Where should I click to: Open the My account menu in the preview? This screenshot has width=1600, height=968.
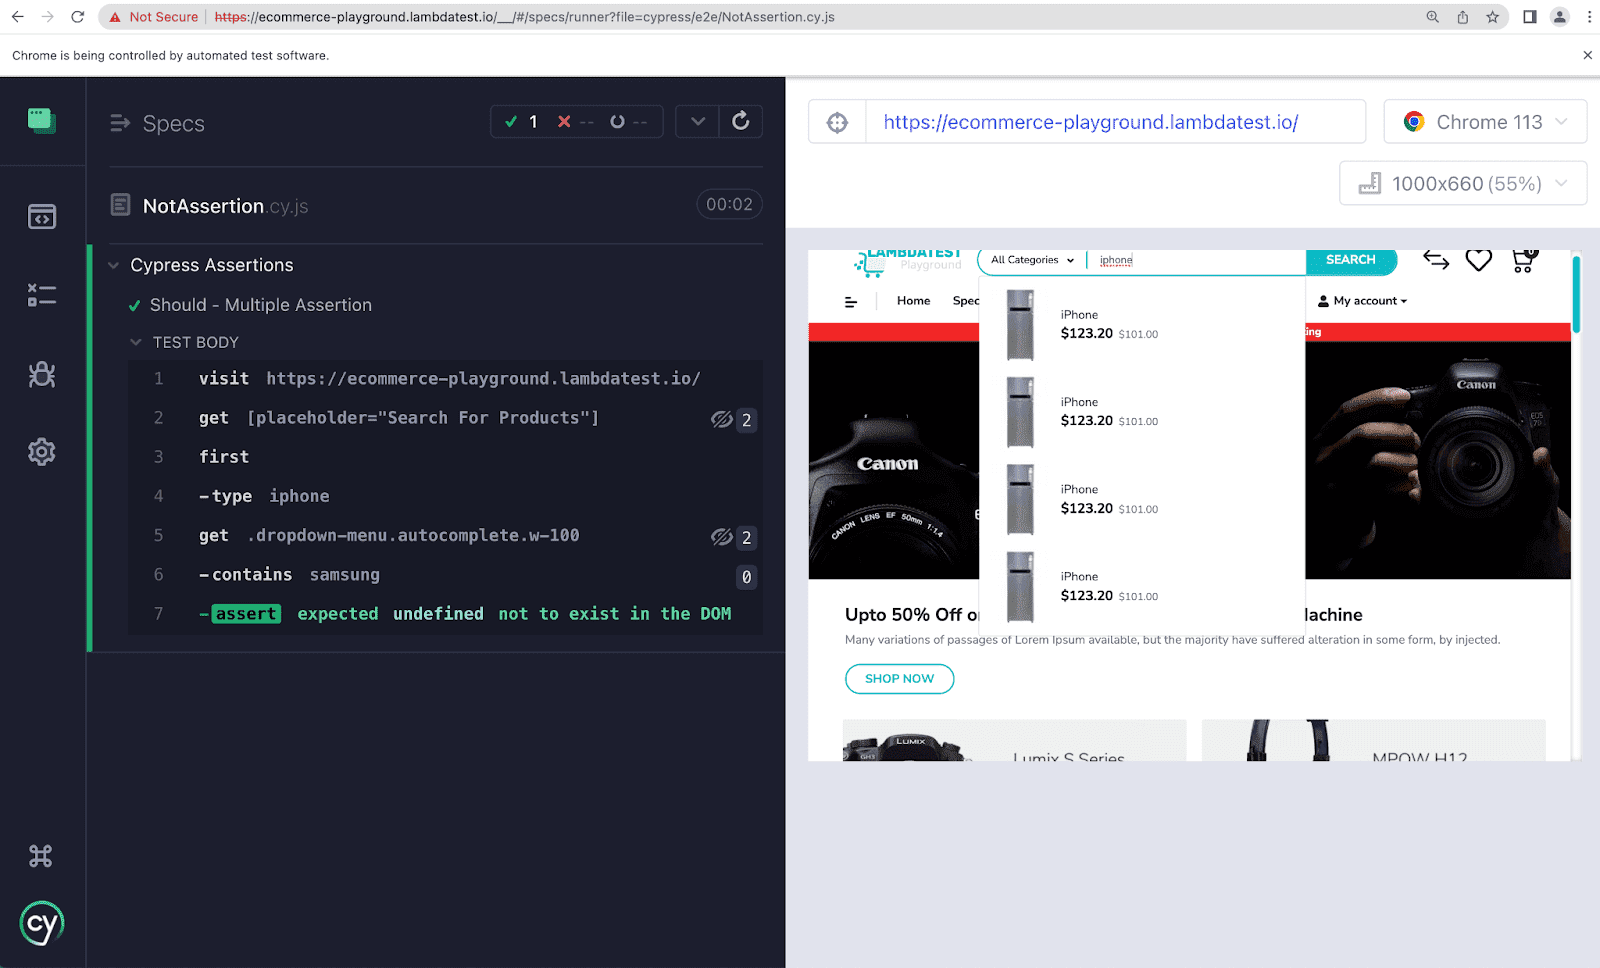pos(1362,300)
